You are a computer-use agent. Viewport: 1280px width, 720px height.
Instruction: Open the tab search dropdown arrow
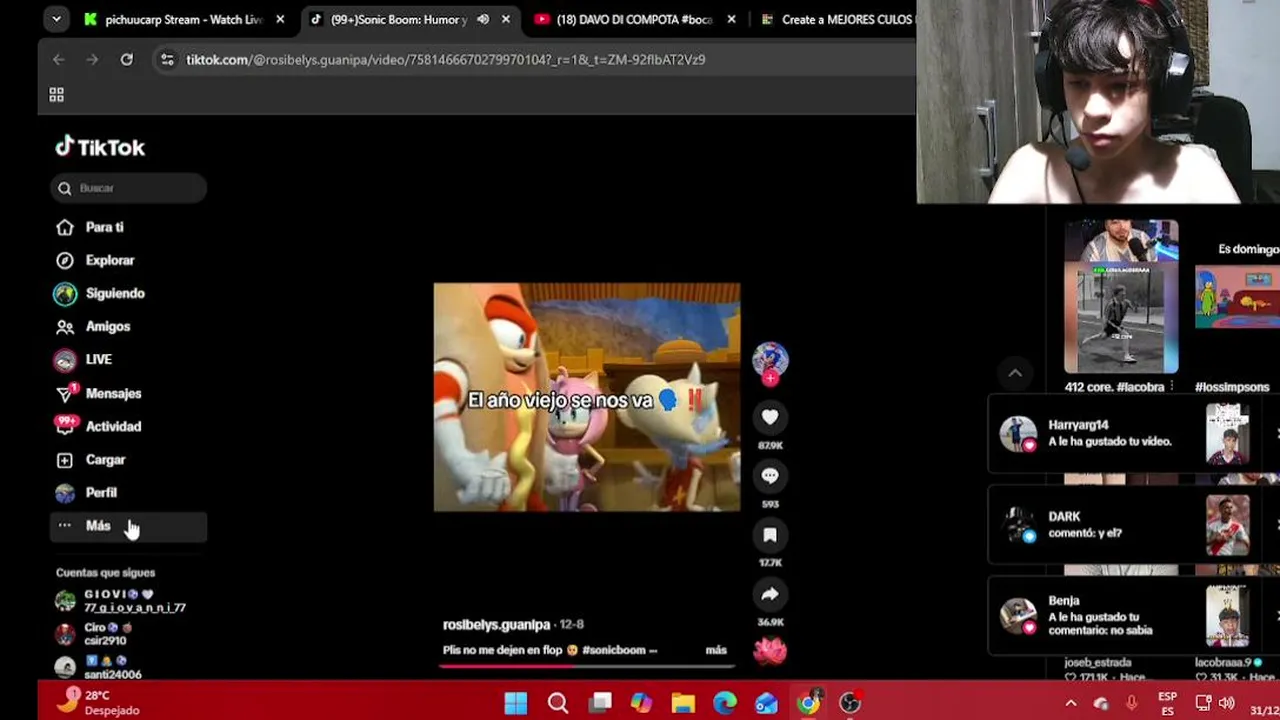coord(56,19)
